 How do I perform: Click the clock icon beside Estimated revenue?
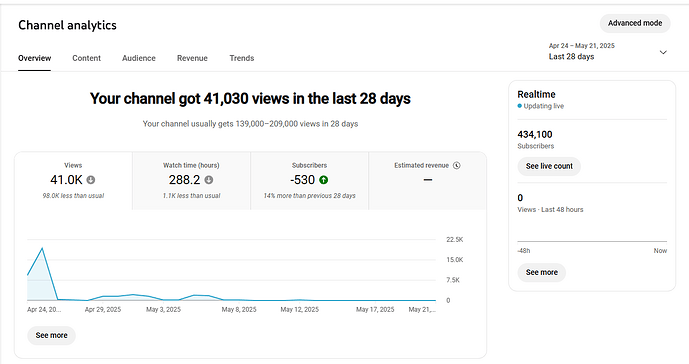(x=457, y=165)
